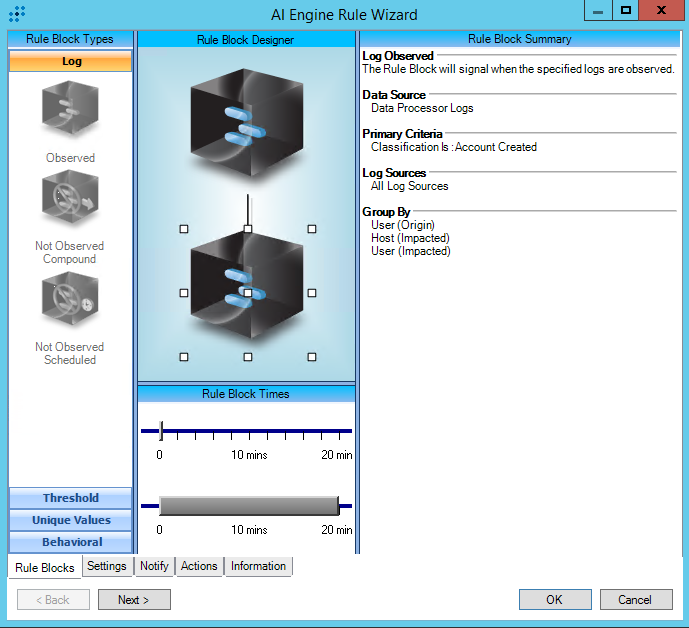689x628 pixels.
Task: Confirm with the OK button
Action: (554, 600)
